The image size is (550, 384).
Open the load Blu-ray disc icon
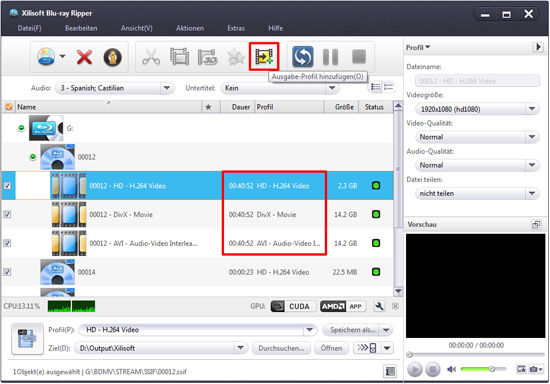[46, 56]
